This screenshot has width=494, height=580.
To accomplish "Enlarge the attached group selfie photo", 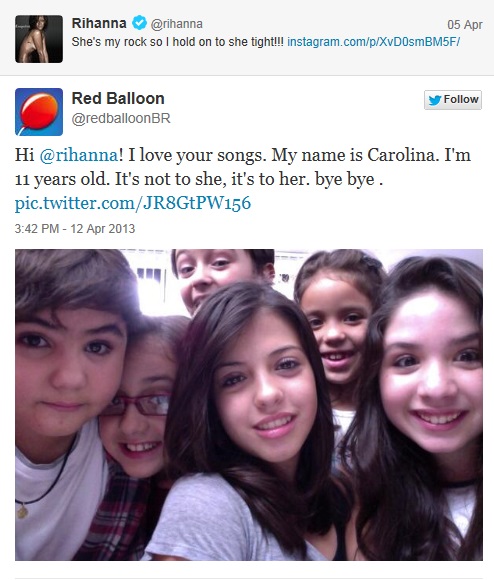I will click(x=249, y=405).
